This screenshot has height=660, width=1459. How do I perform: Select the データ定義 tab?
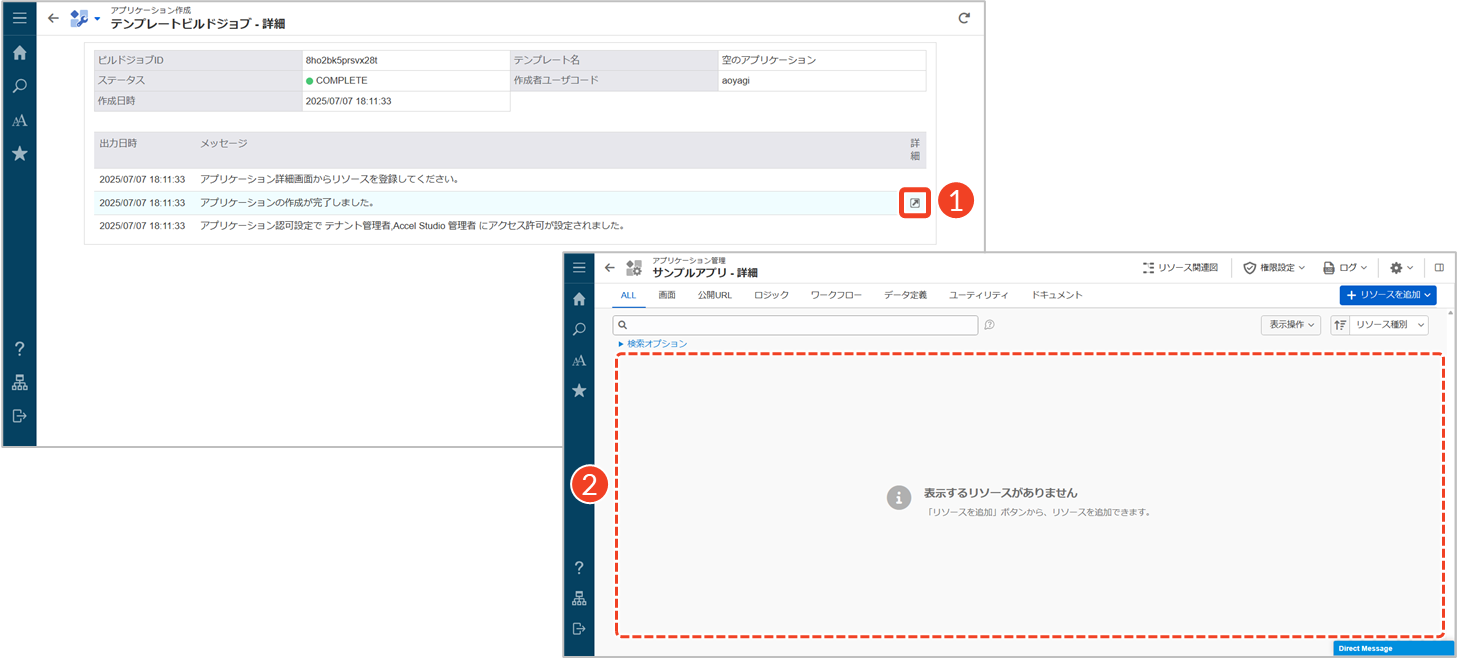905,295
